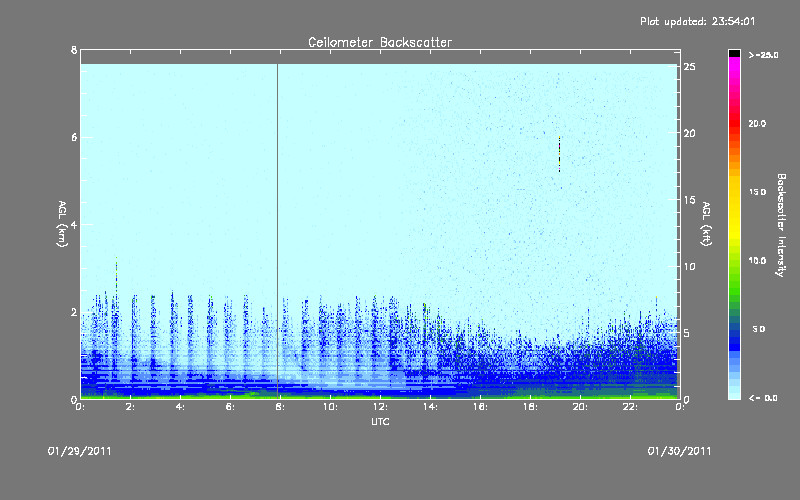This screenshot has height=500, width=800.
Task: Click the '<= 0.0' colorbar label
Action: click(763, 398)
